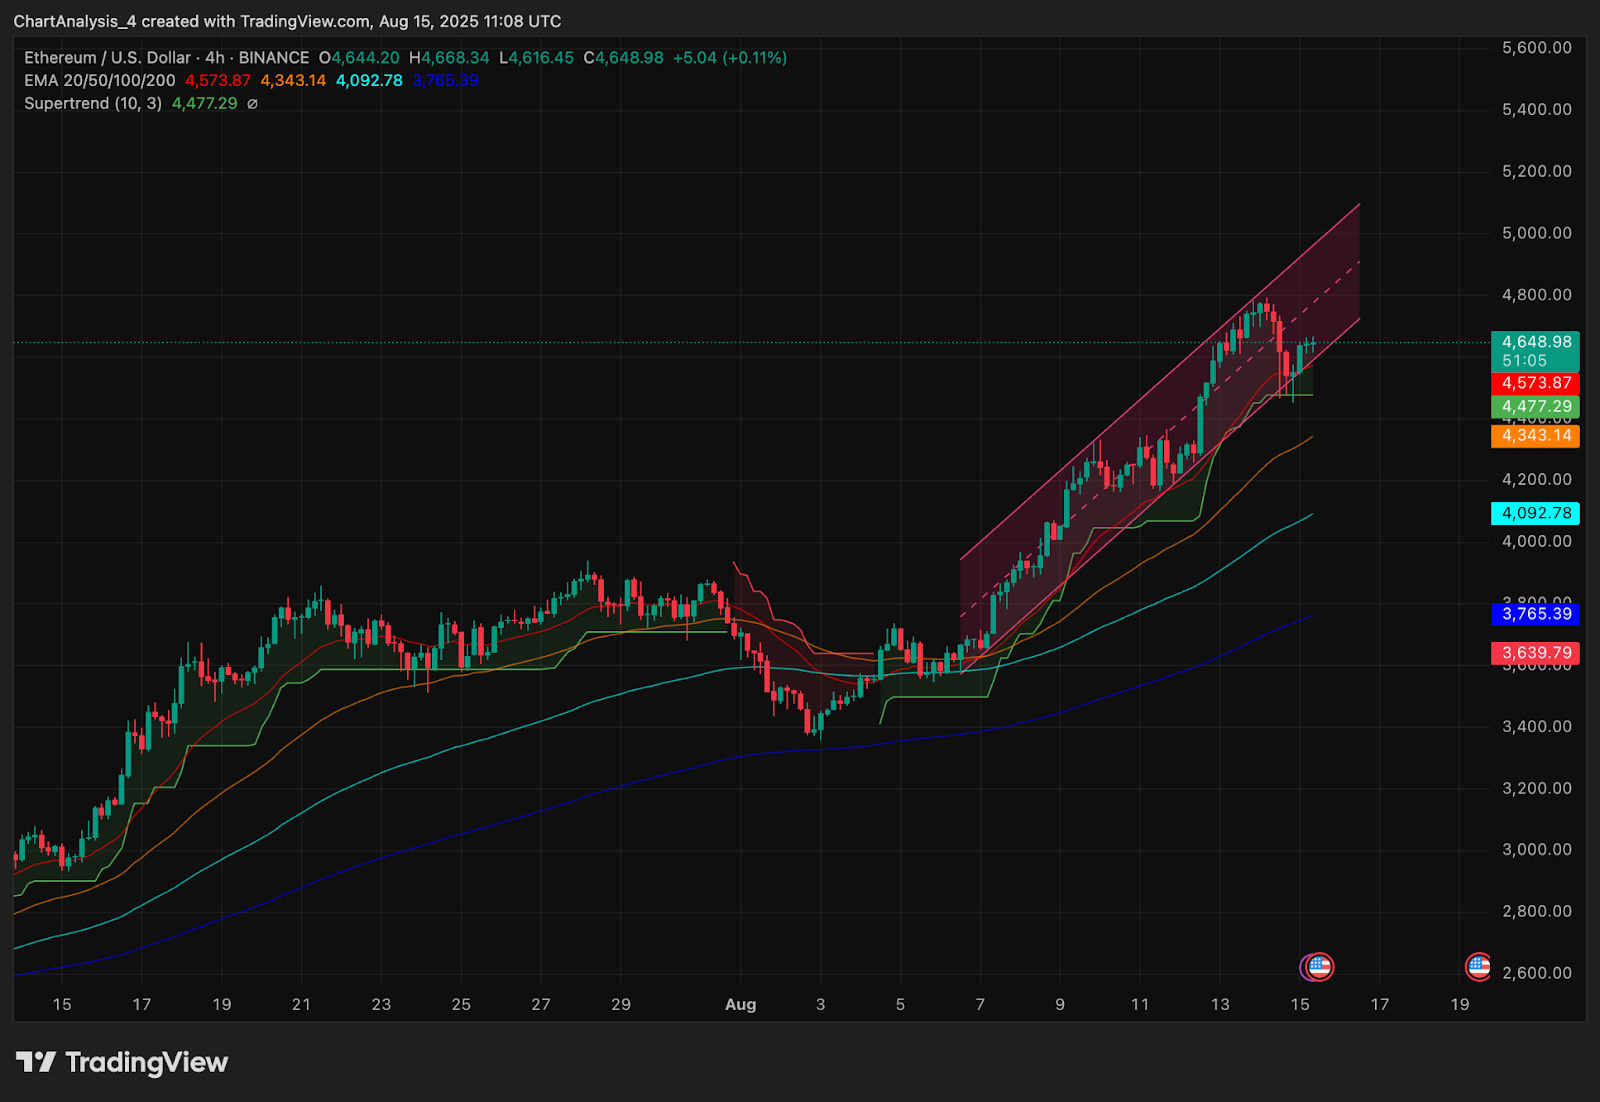This screenshot has height=1102, width=1600.
Task: Click the closing price C4,648.98 in the header
Action: pyautogui.click(x=624, y=58)
